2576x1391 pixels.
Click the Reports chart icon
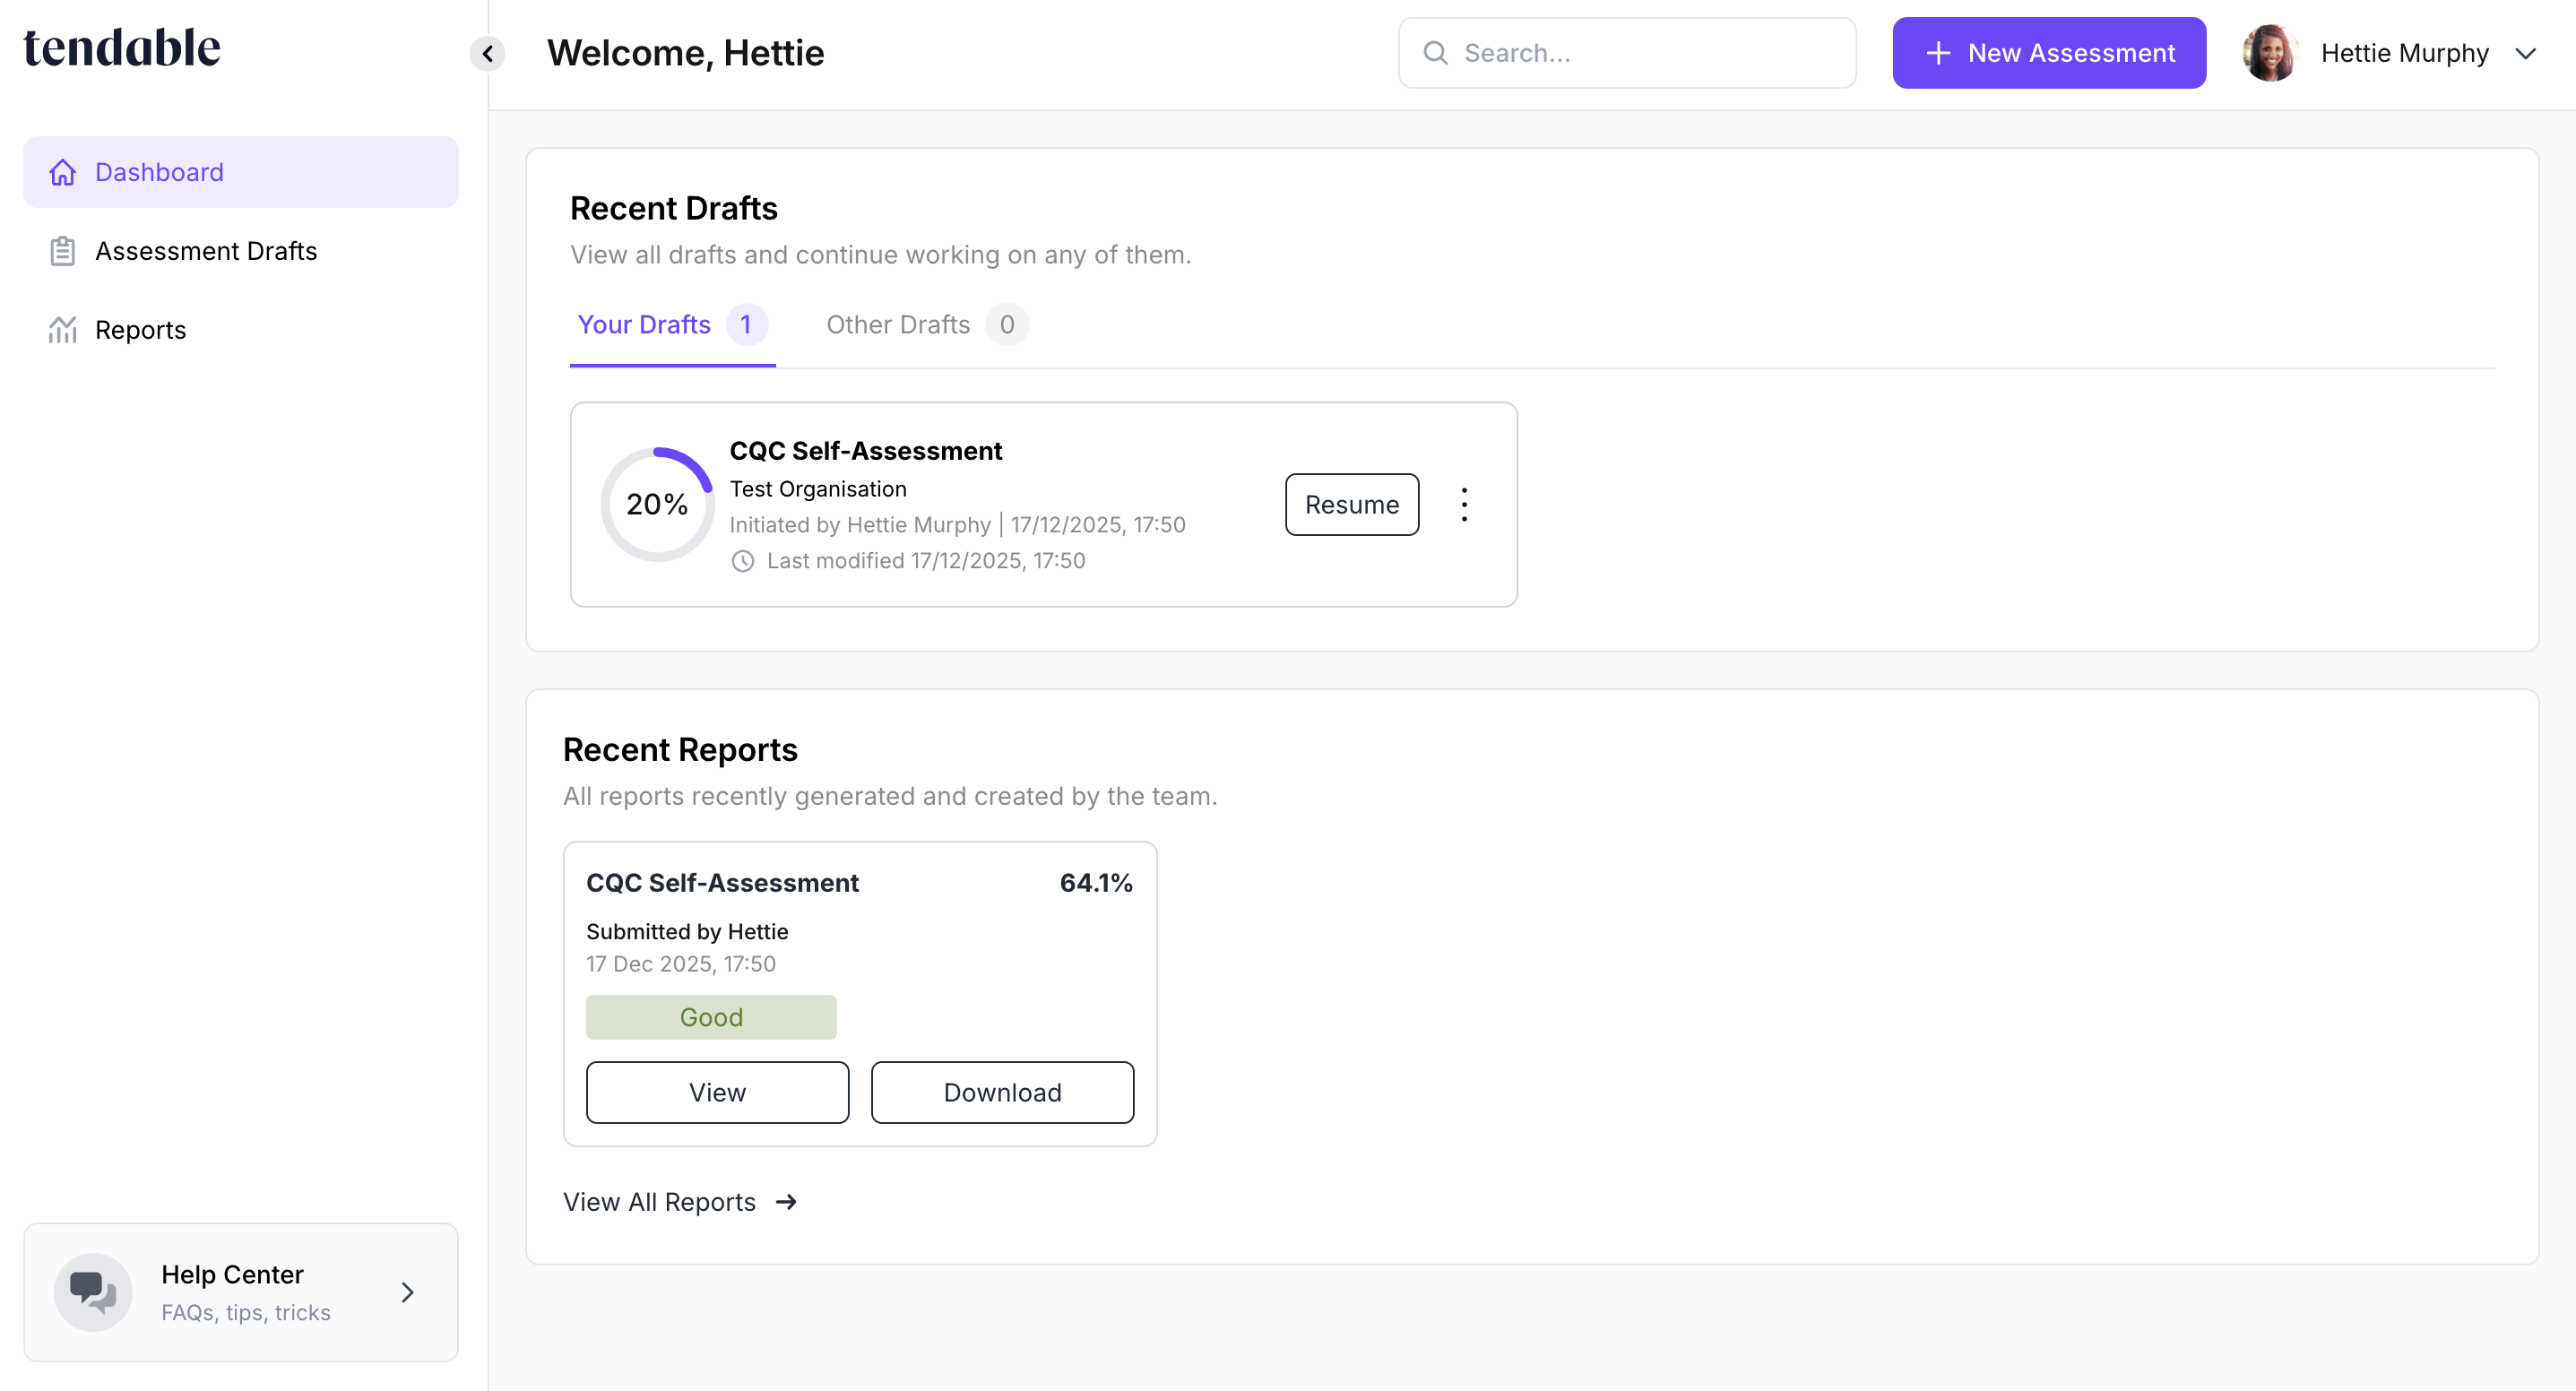click(x=62, y=330)
